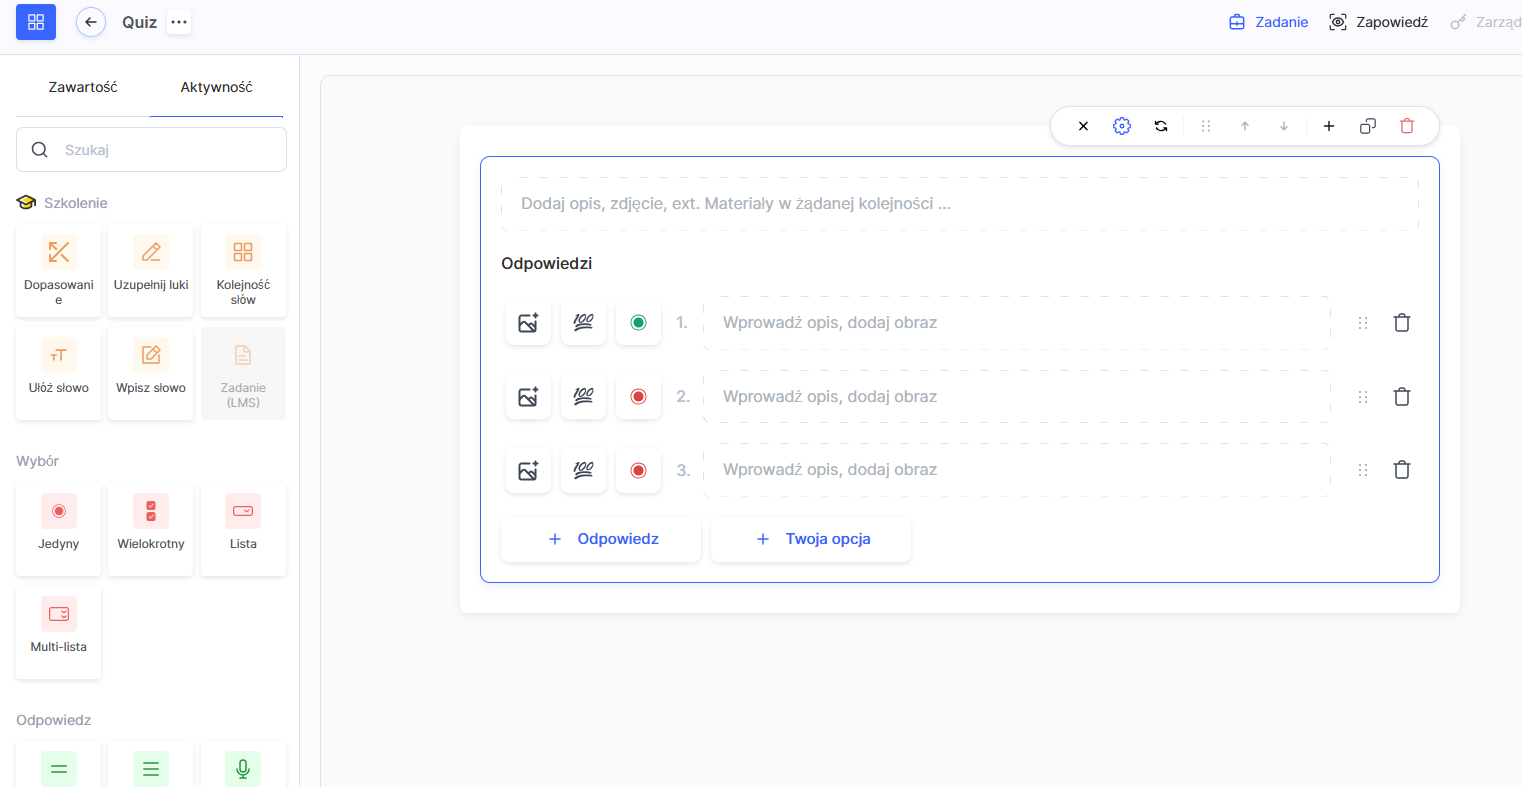Choose the Multi-lista activity type
The image size is (1522, 787).
59,631
